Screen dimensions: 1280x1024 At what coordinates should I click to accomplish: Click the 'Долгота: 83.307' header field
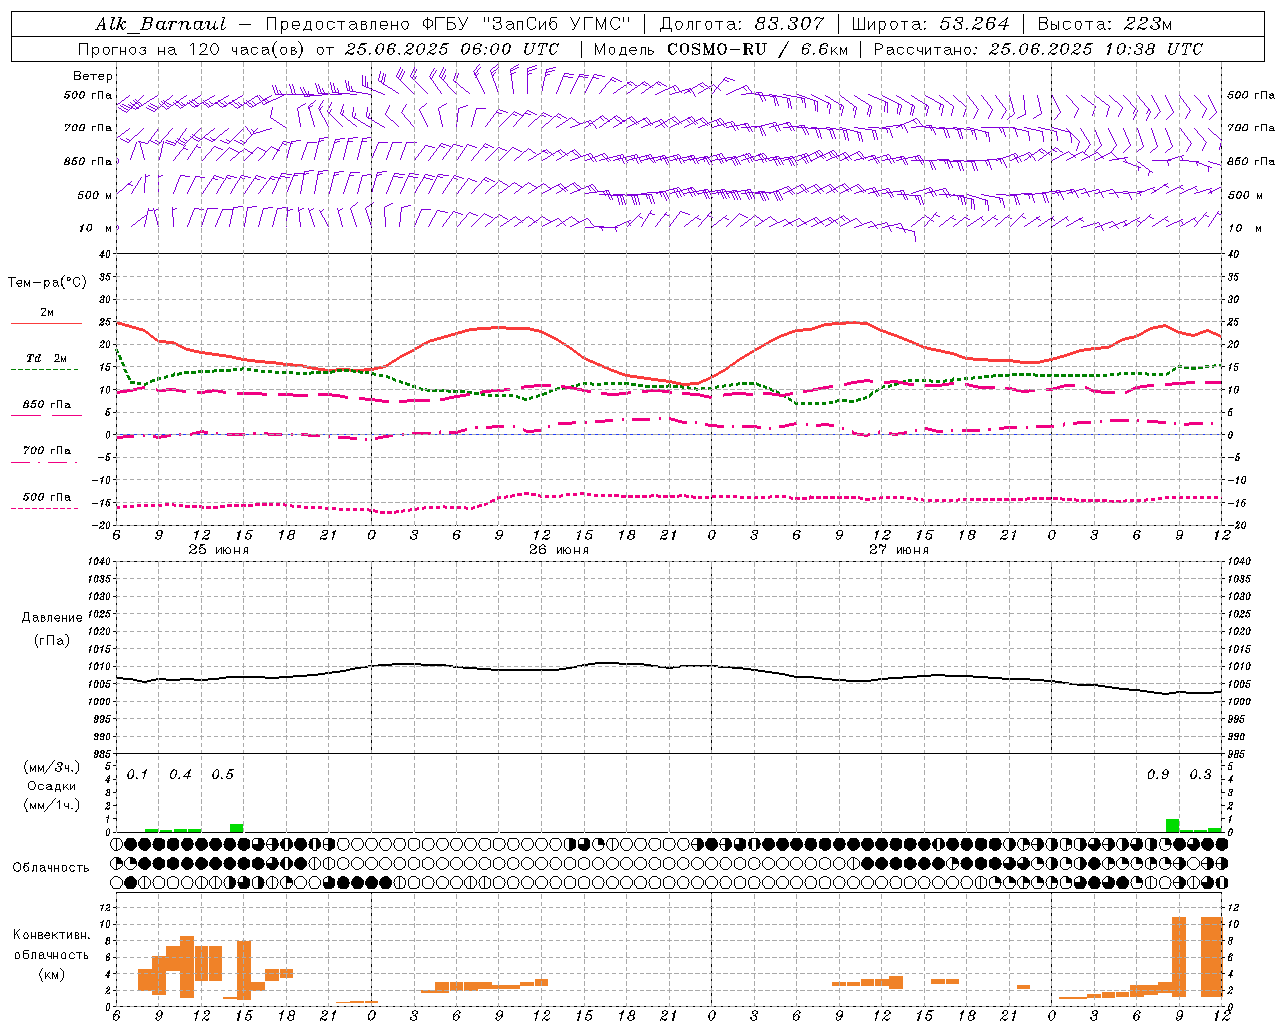pyautogui.click(x=742, y=24)
